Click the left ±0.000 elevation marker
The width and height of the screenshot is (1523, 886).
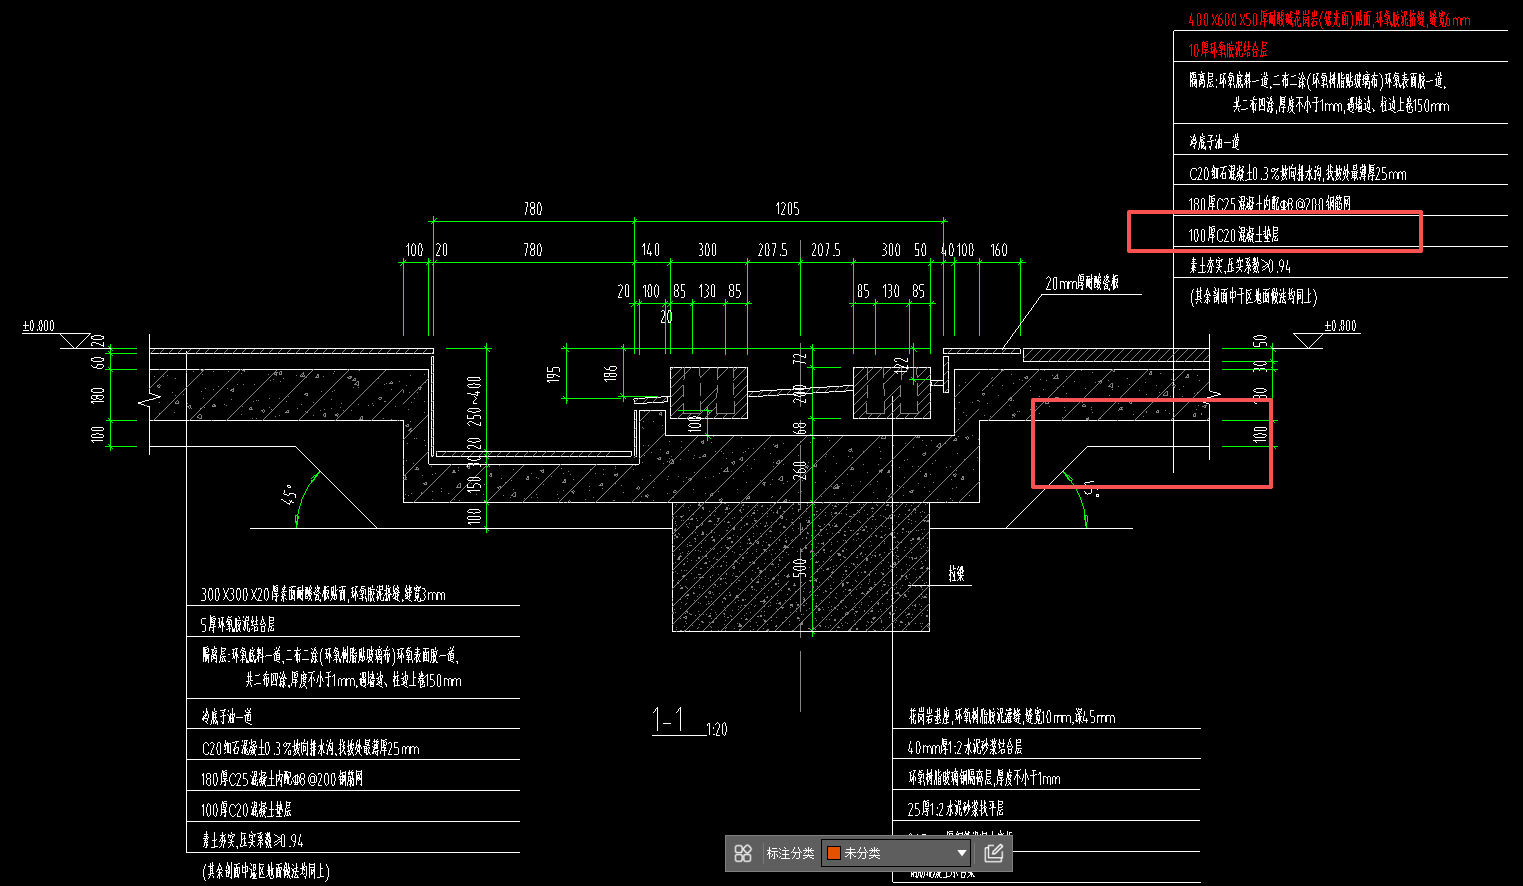click(39, 326)
